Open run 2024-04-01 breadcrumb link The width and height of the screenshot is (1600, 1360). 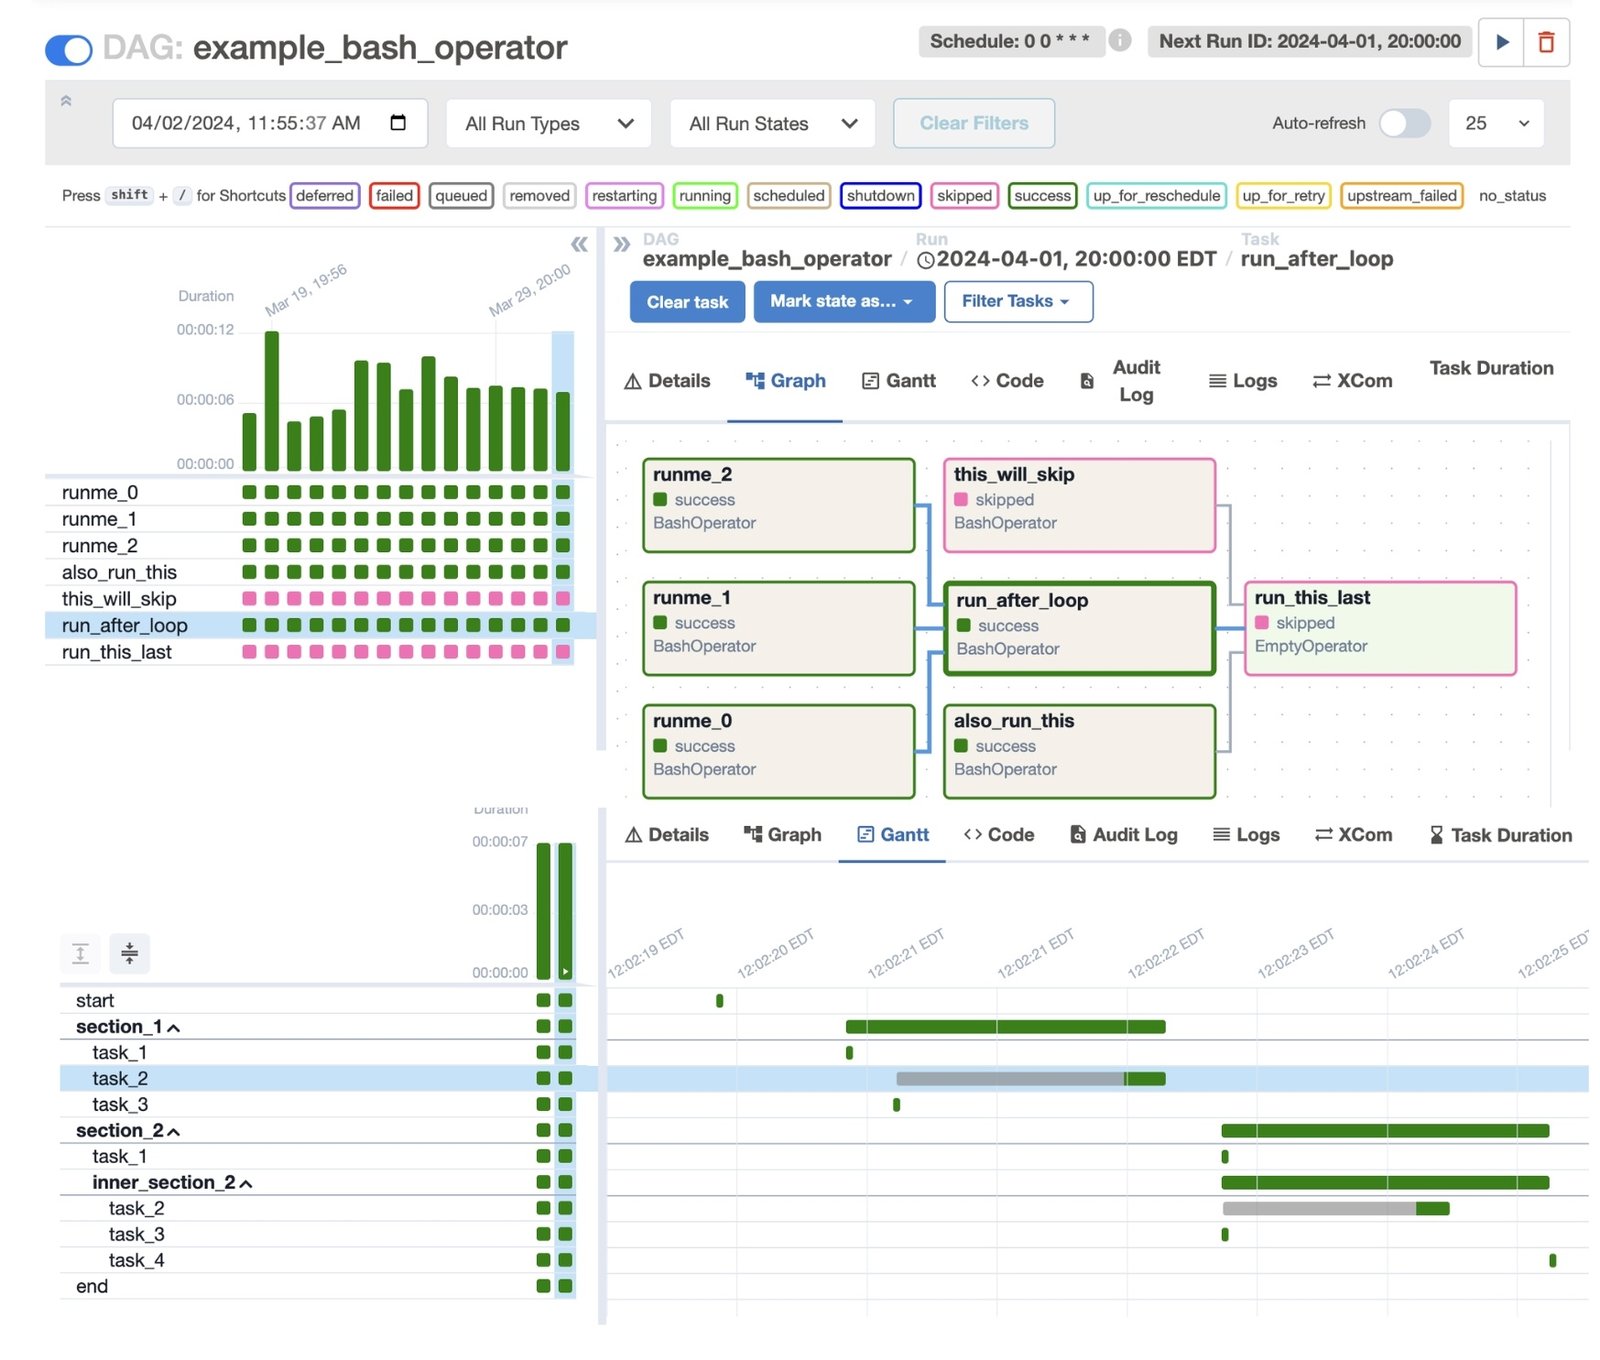pos(1066,259)
